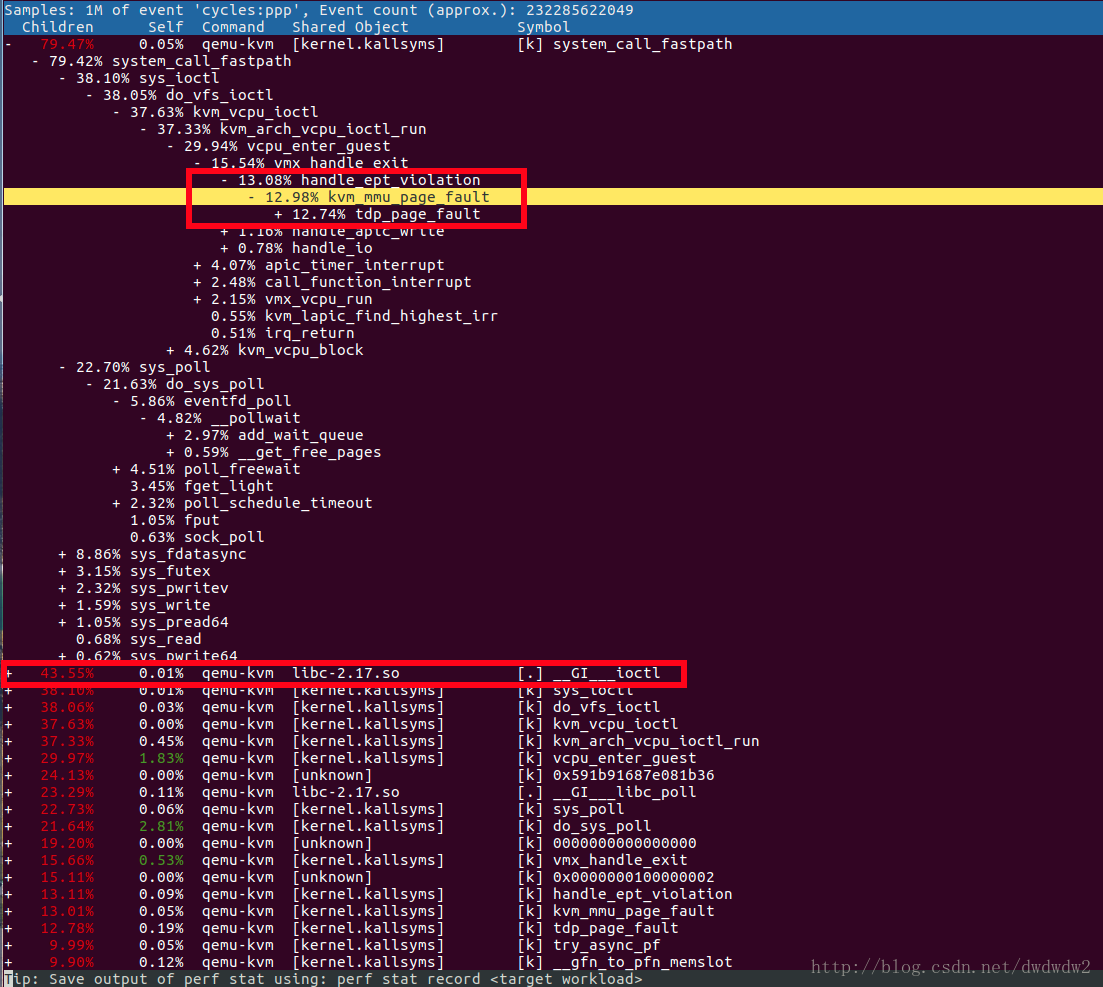
Task: Click the Children column header
Action: [x=57, y=27]
